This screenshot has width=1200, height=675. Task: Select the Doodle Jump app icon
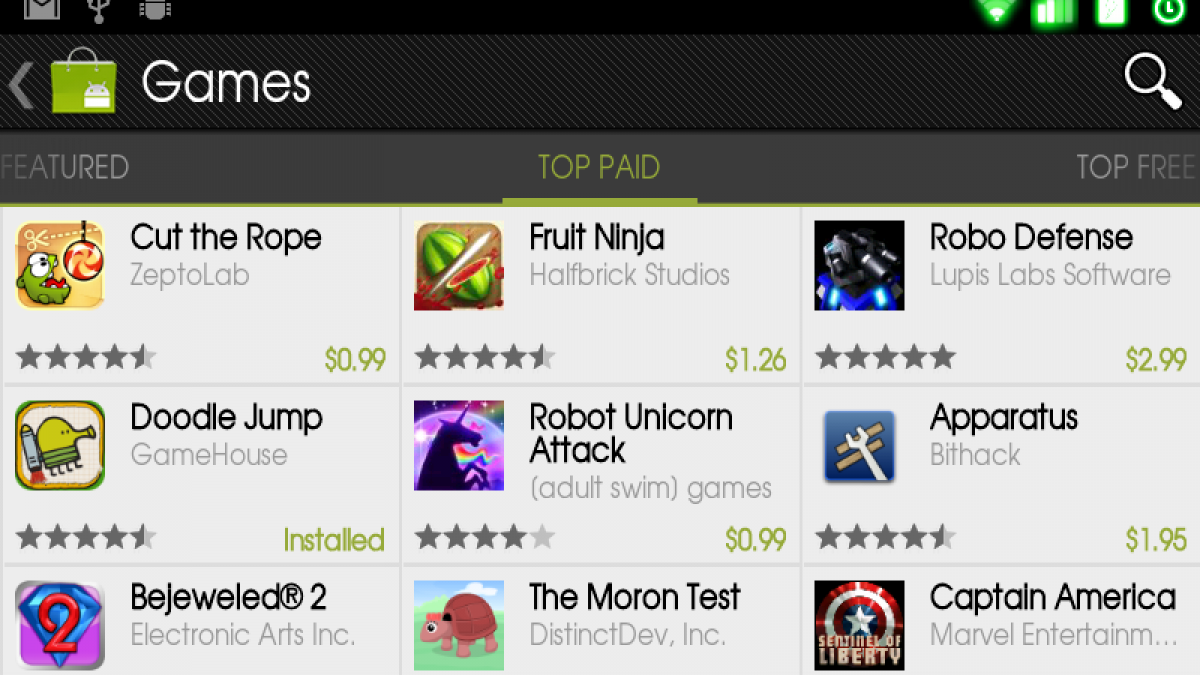tap(60, 446)
